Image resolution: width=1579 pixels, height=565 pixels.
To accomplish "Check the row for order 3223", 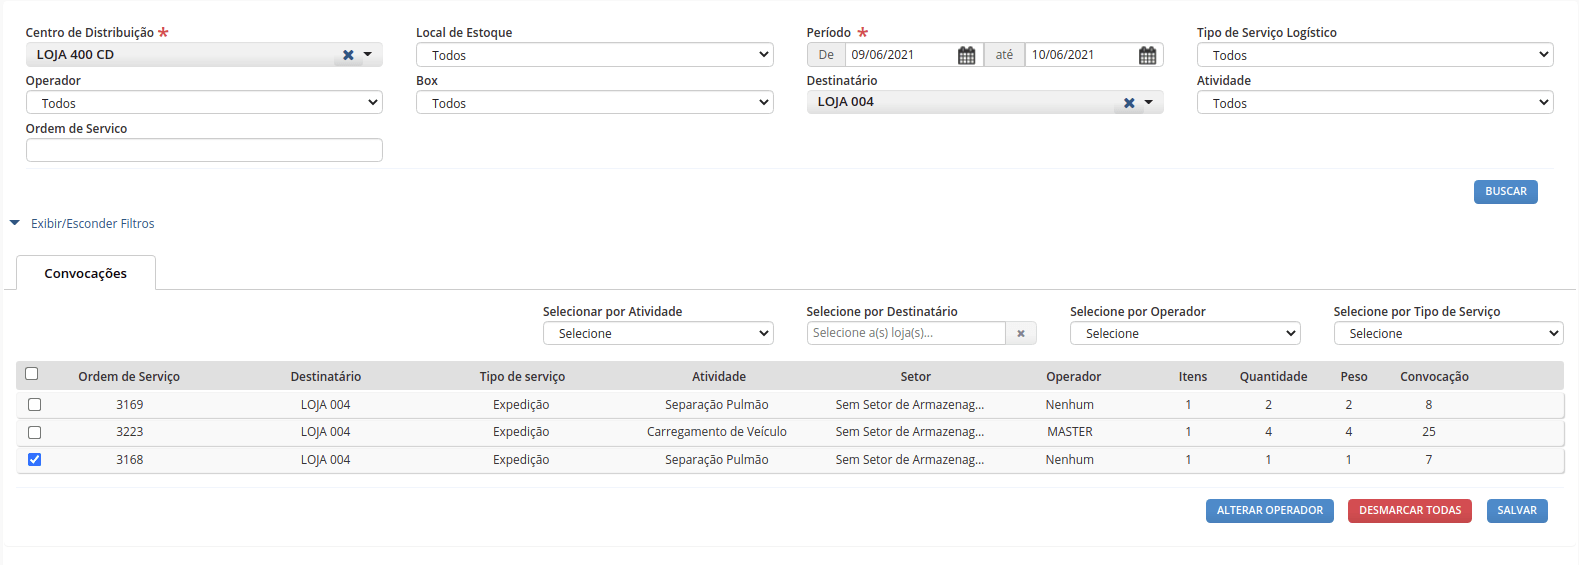I will [x=35, y=432].
